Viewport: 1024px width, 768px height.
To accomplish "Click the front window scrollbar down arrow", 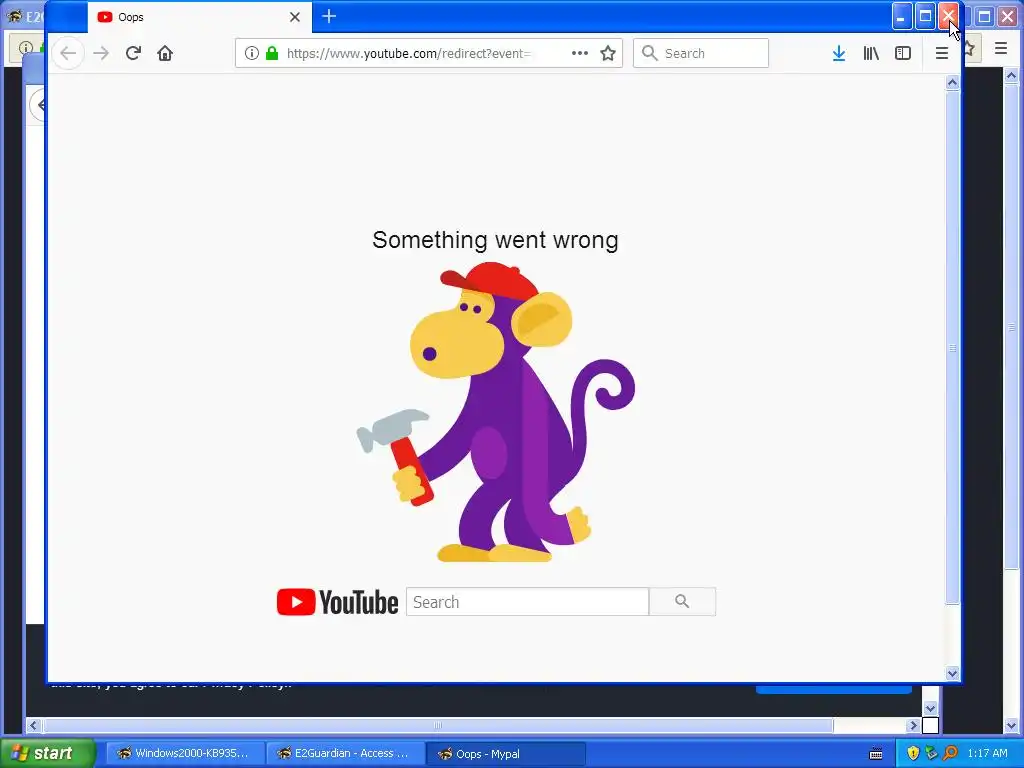I will click(x=952, y=673).
